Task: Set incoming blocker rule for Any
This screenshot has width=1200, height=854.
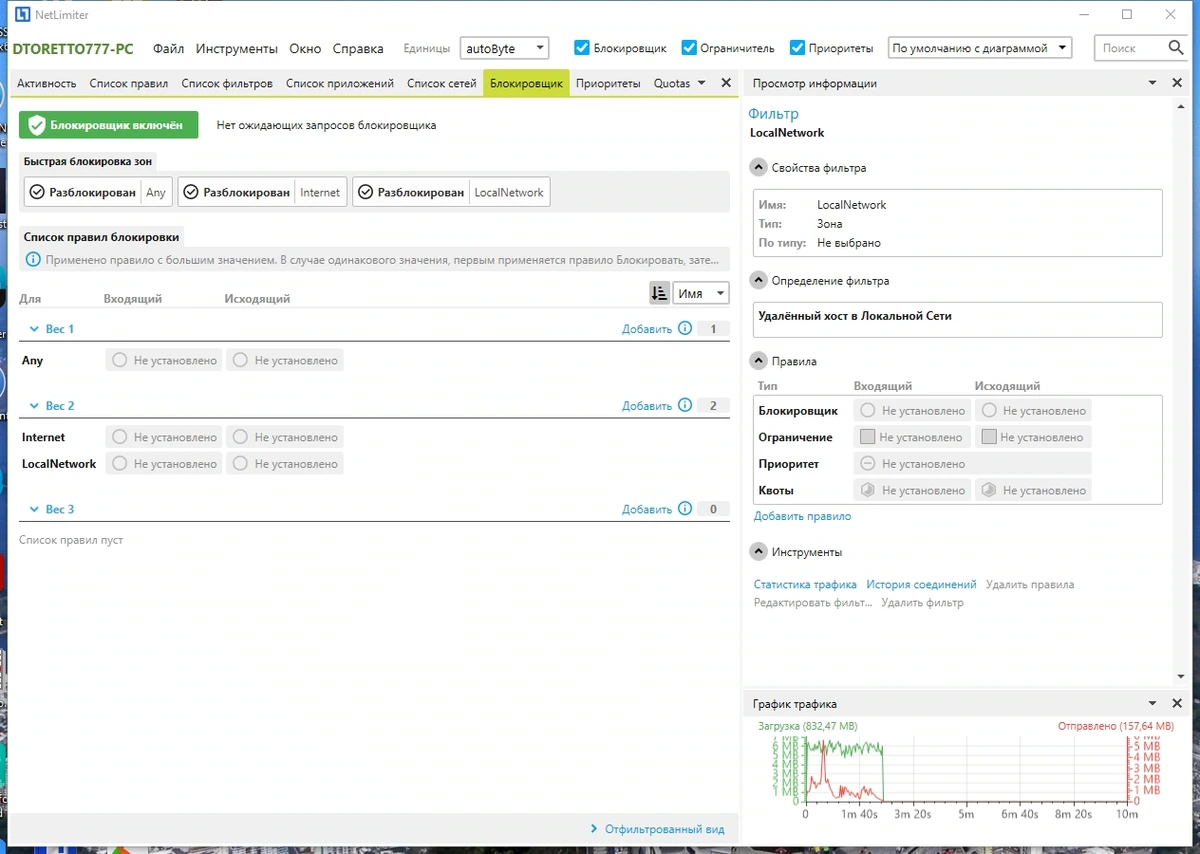Action: point(163,360)
